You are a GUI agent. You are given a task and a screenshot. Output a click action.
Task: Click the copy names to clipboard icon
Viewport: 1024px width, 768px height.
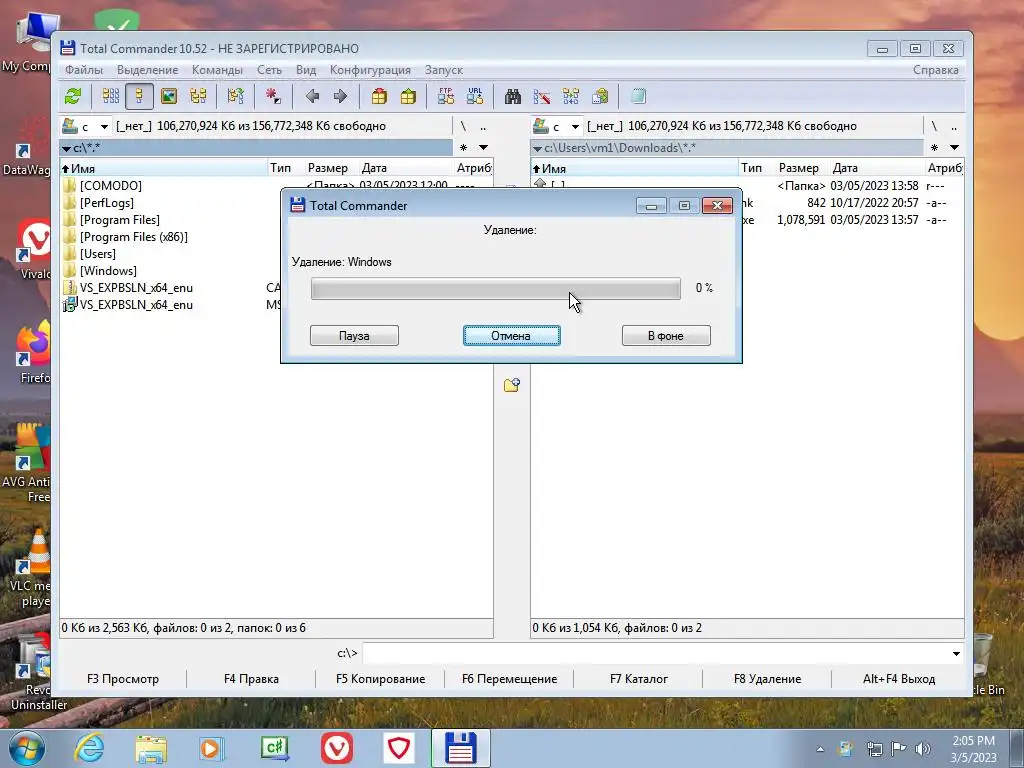click(600, 97)
